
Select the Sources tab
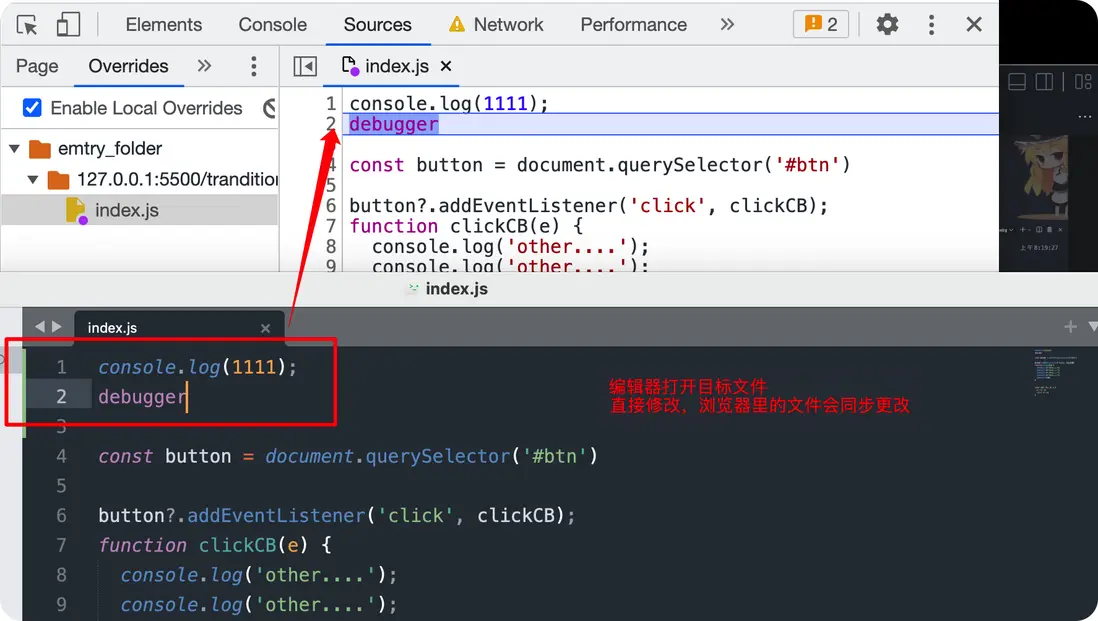[x=377, y=25]
